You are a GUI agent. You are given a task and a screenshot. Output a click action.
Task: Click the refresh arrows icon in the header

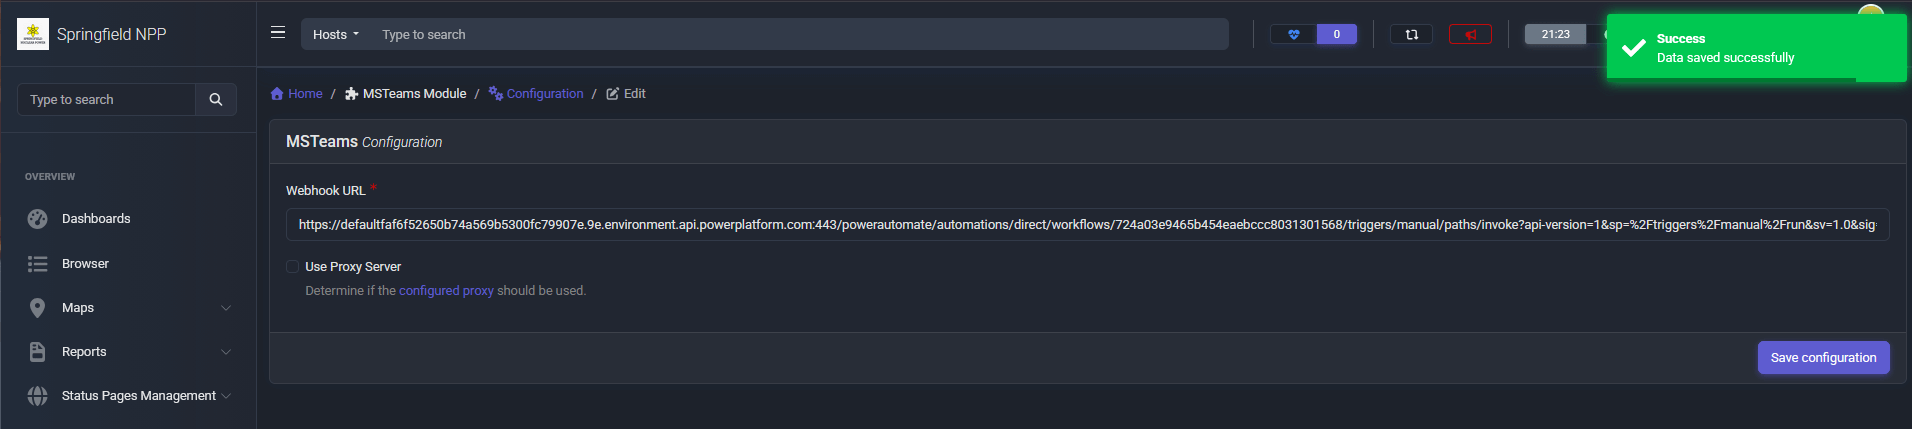(x=1411, y=34)
